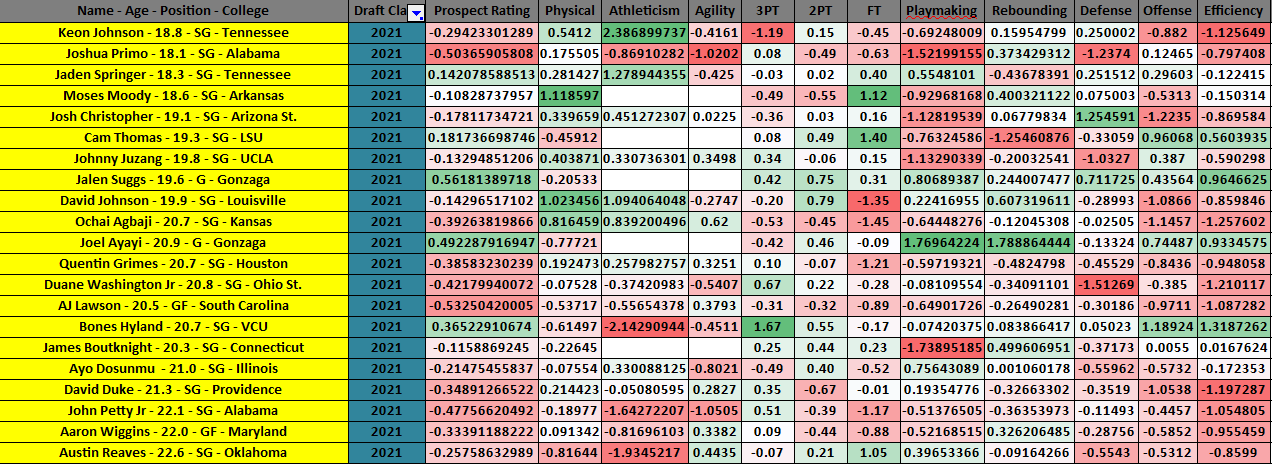1272x464 pixels.
Task: Select the 2021 draft class cell for Joel Ayayi
Action: pyautogui.click(x=388, y=243)
